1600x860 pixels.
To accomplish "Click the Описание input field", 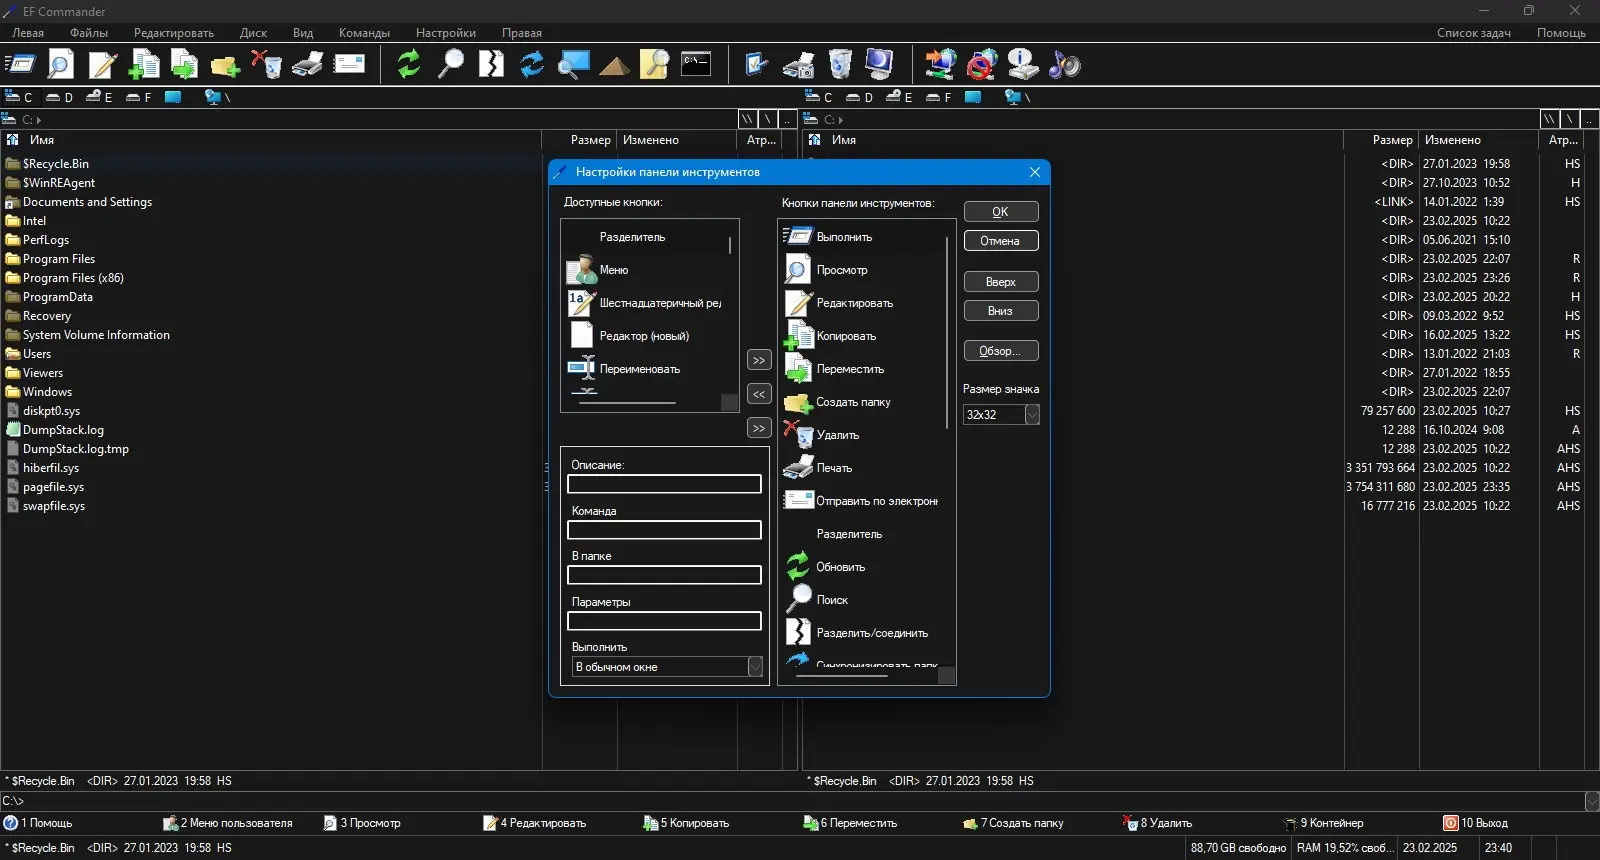I will 664,484.
